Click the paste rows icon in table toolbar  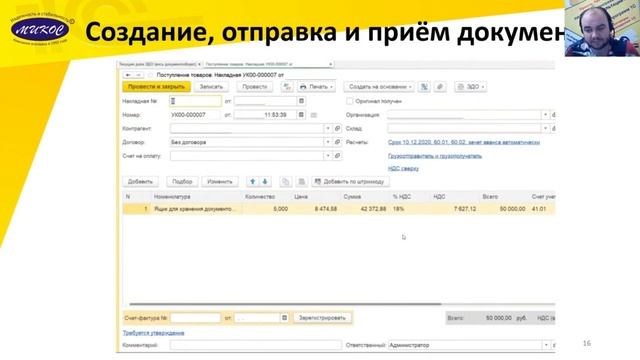pos(301,182)
